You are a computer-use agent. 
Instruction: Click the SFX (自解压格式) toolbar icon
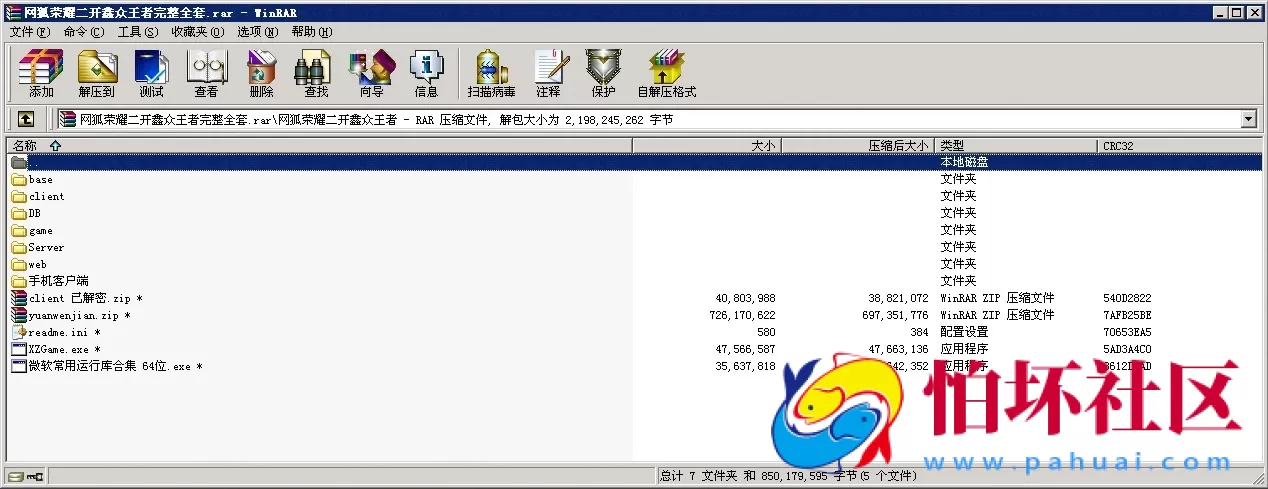[666, 74]
